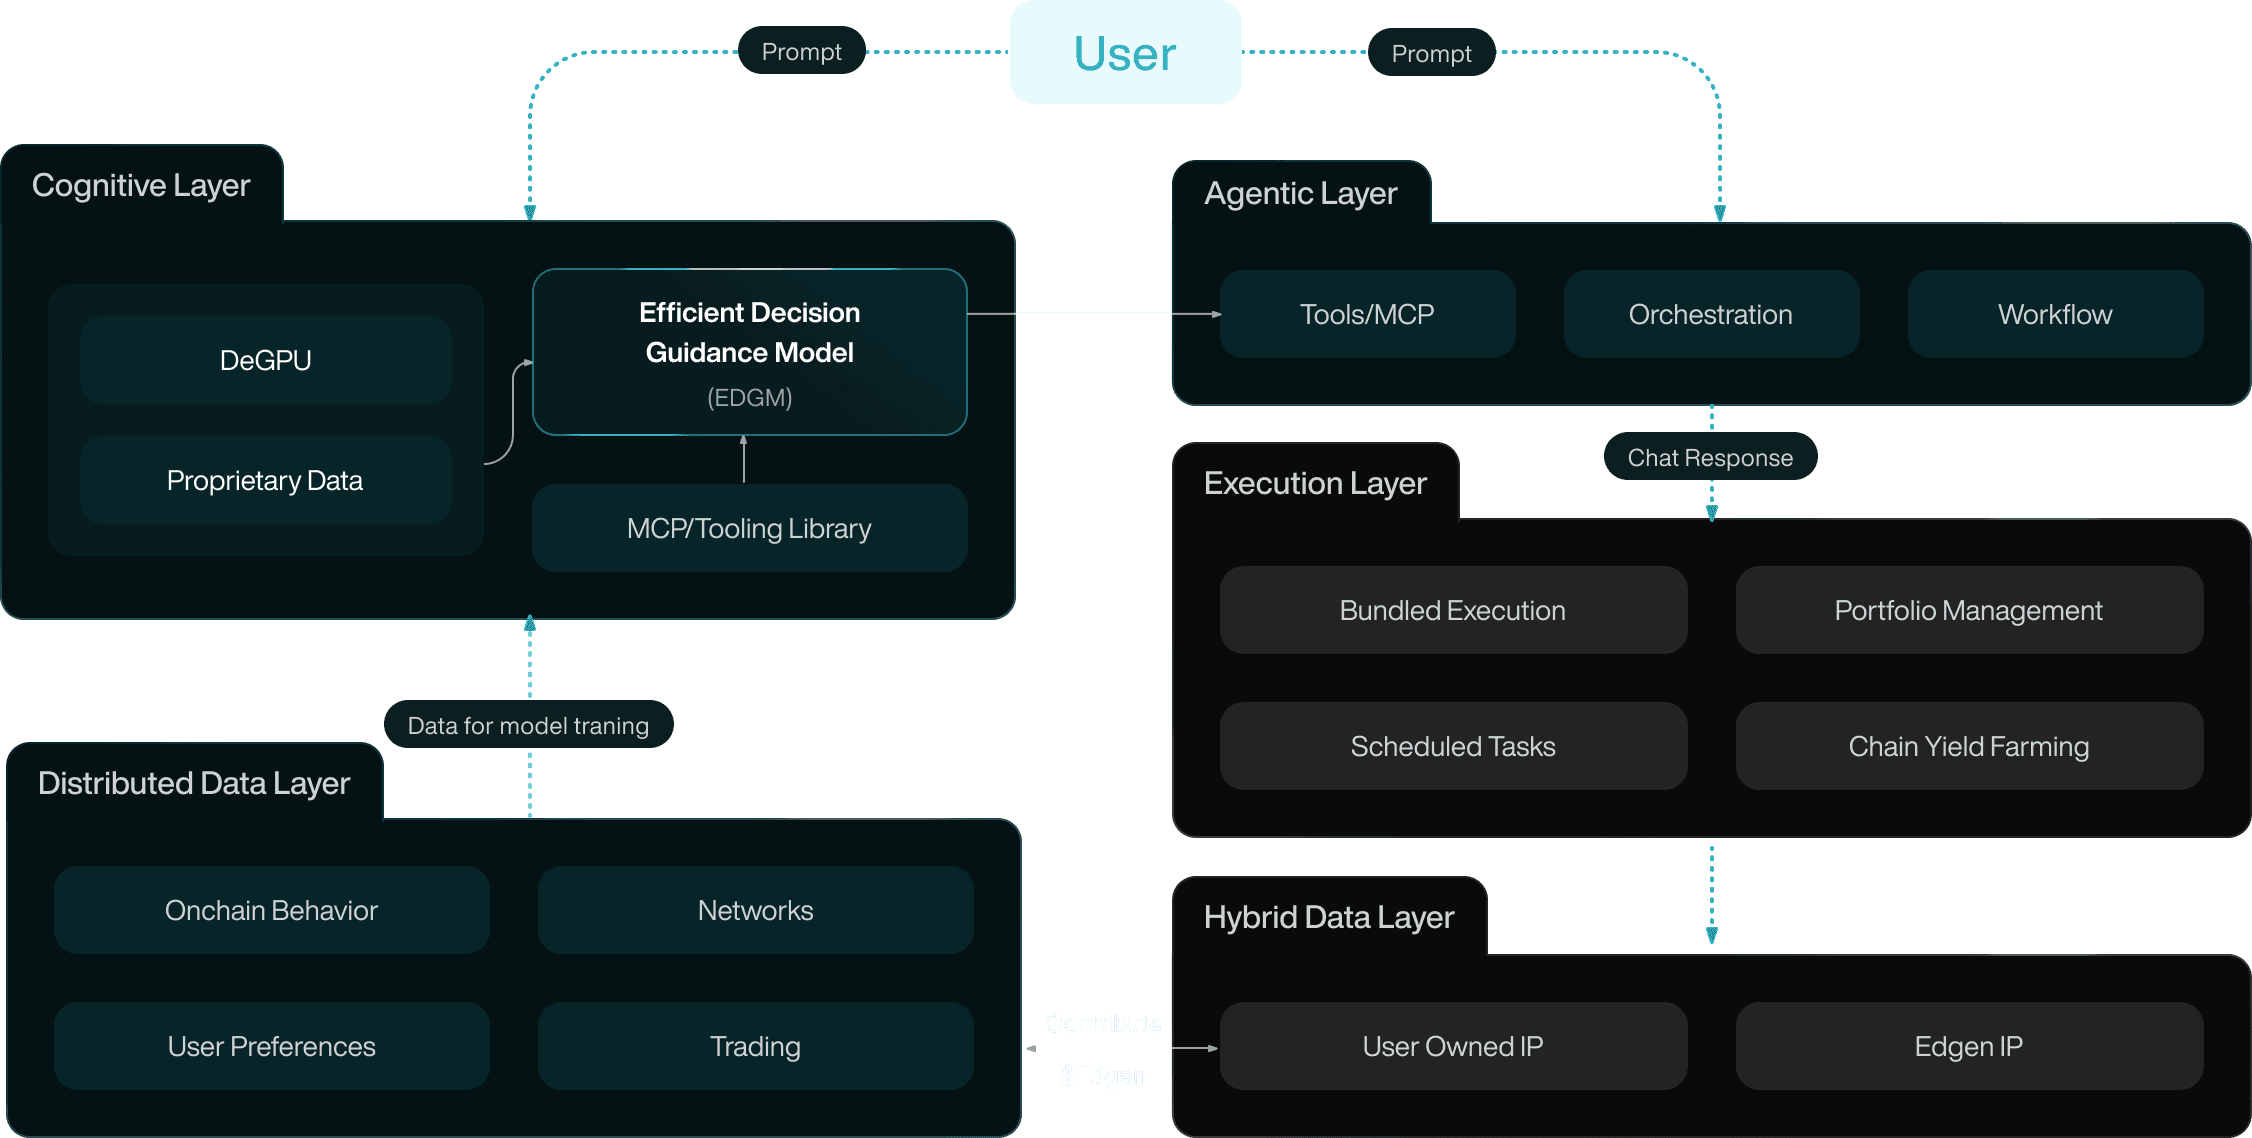This screenshot has width=2252, height=1138.
Task: Click the (EDGM) abbreviation text
Action: coord(750,398)
